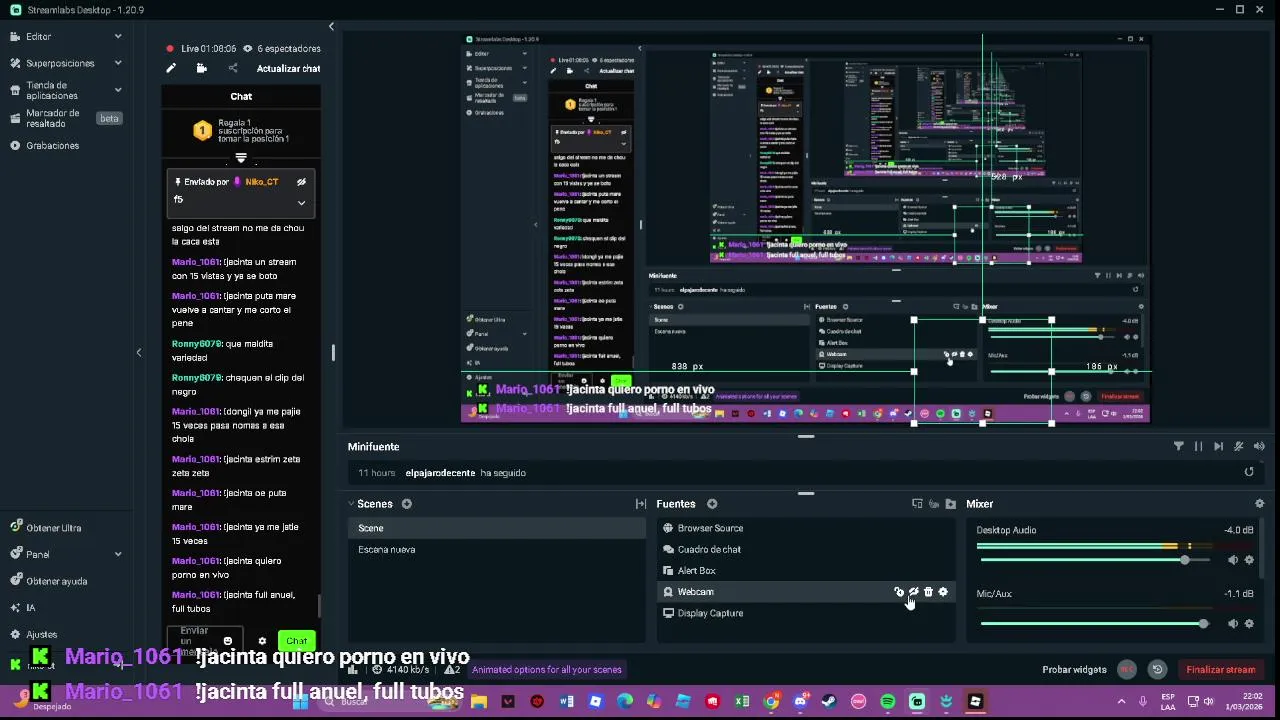Image resolution: width=1280 pixels, height=720 pixels.
Task: Select the Browser Source source
Action: click(806, 528)
